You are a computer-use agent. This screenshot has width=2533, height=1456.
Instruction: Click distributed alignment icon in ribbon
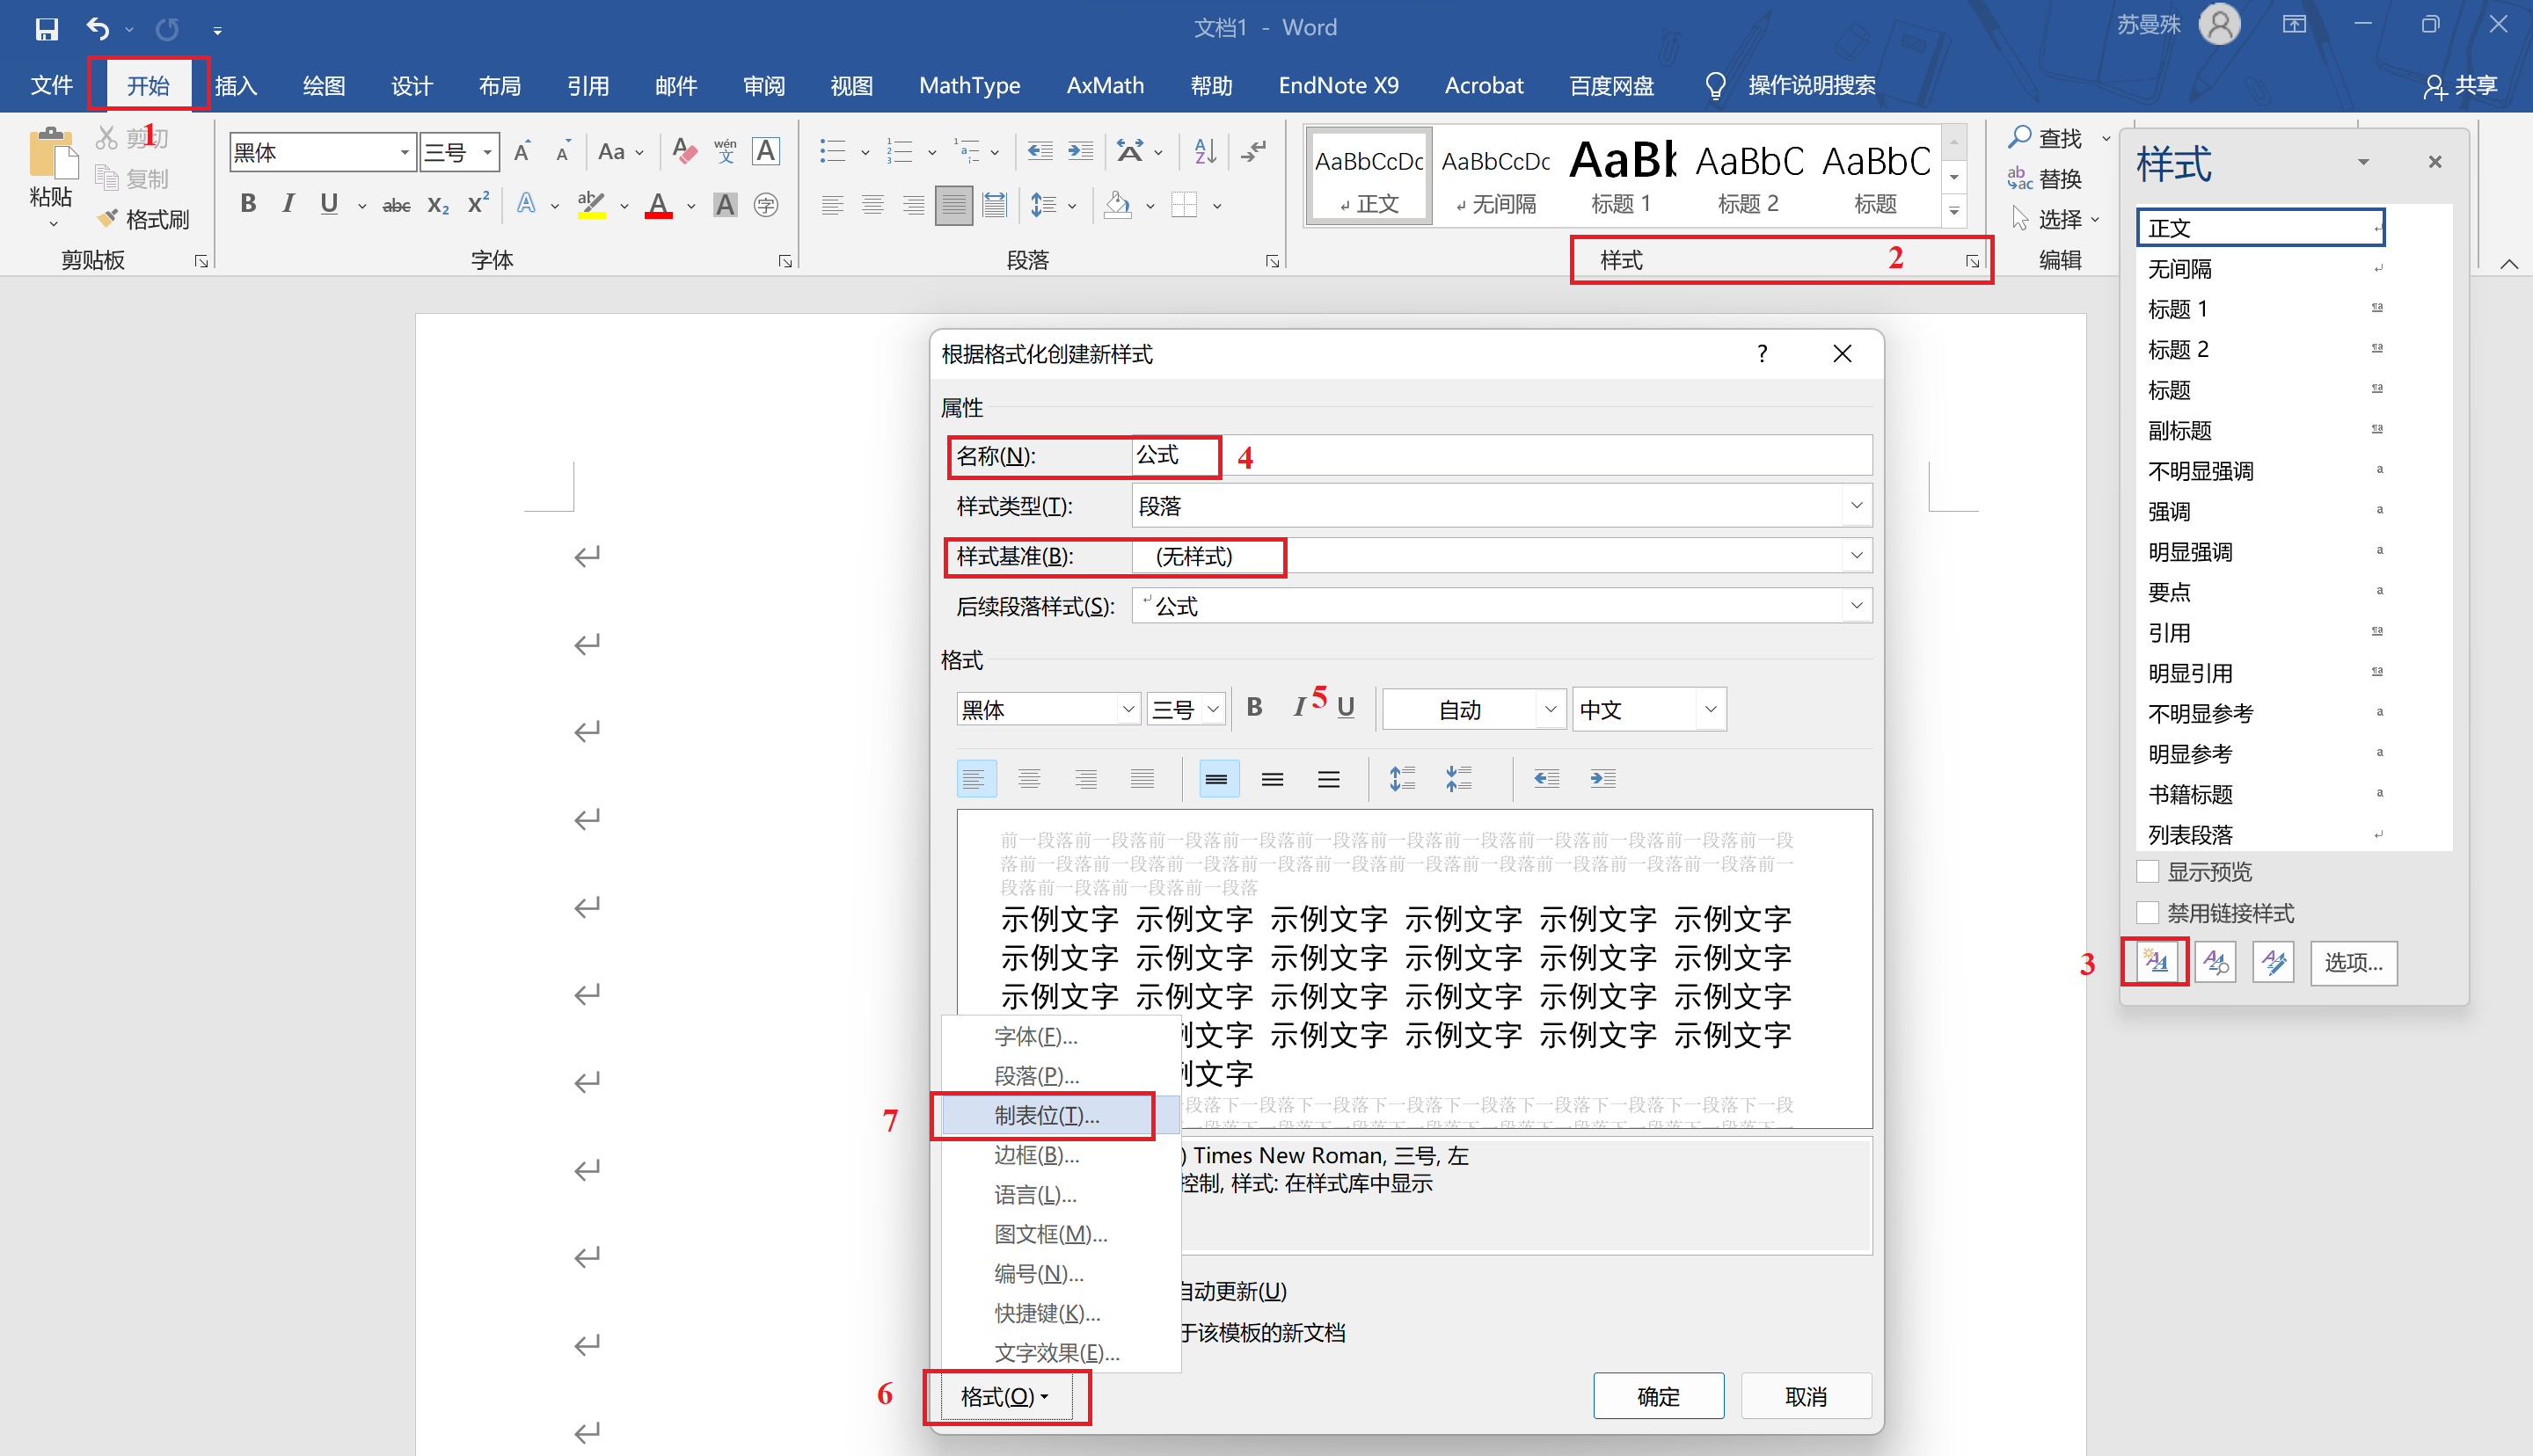click(x=994, y=205)
